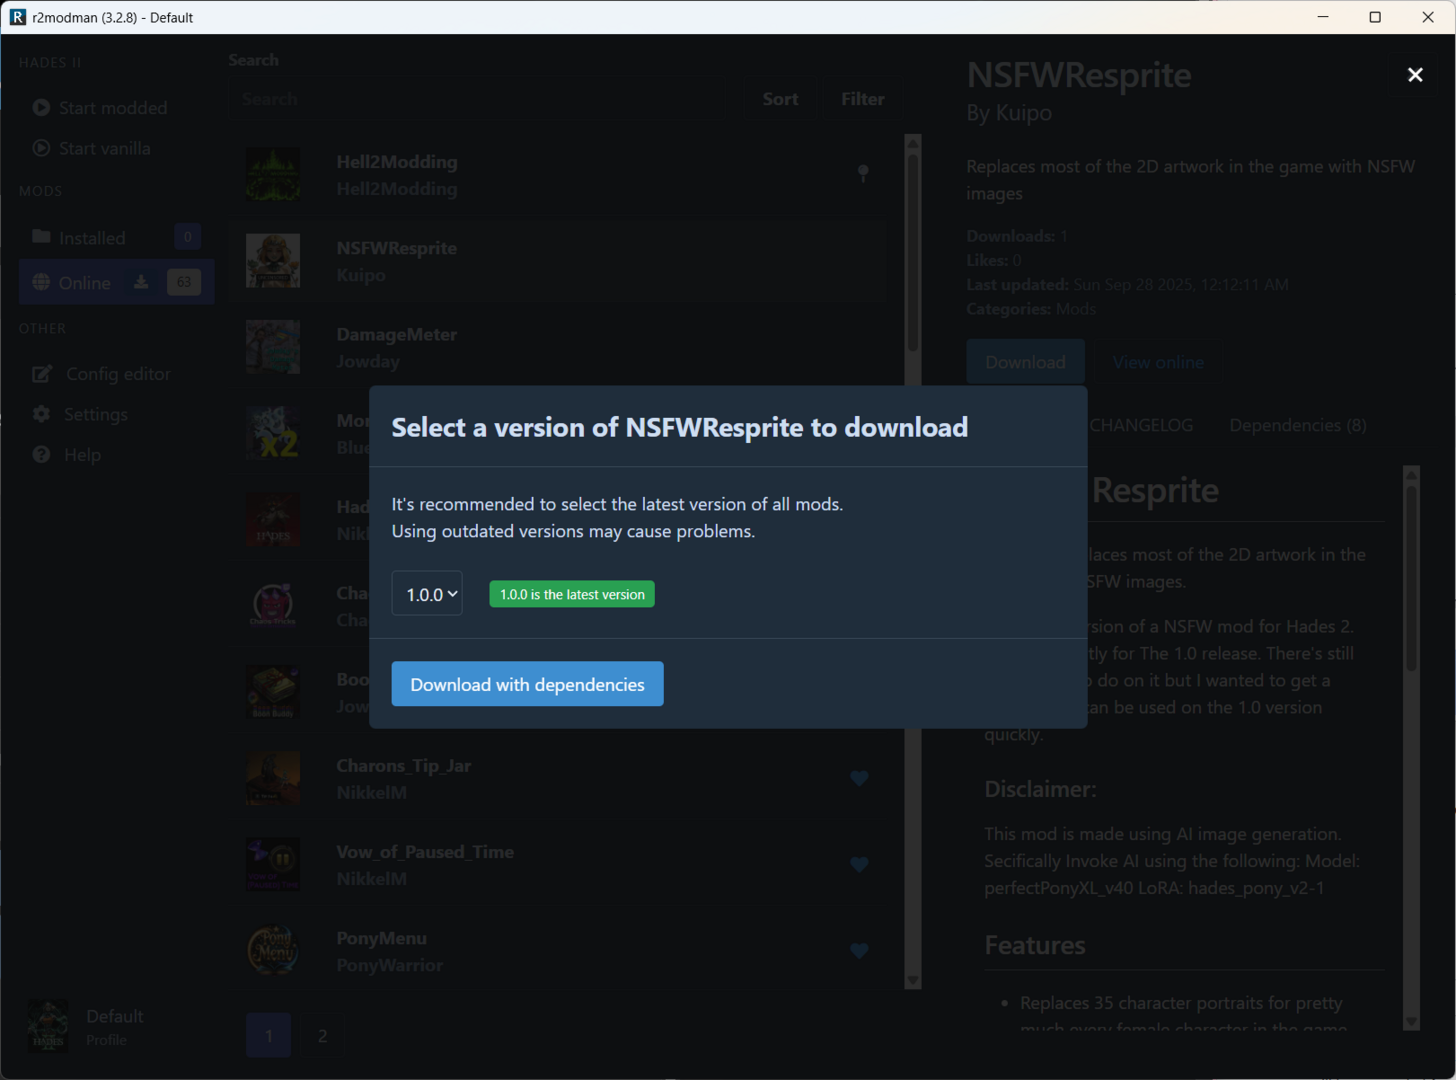The height and width of the screenshot is (1080, 1456).
Task: Click the Online globe icon
Action: [41, 282]
